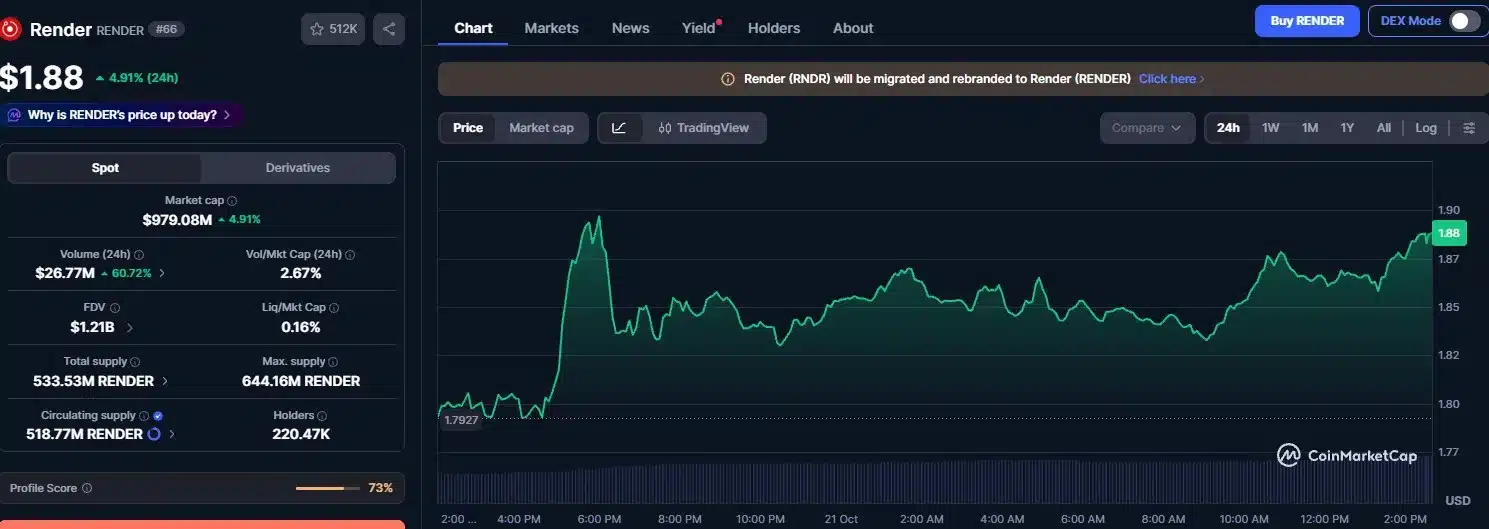1489x529 pixels.
Task: Set chart range to All
Action: (1383, 128)
